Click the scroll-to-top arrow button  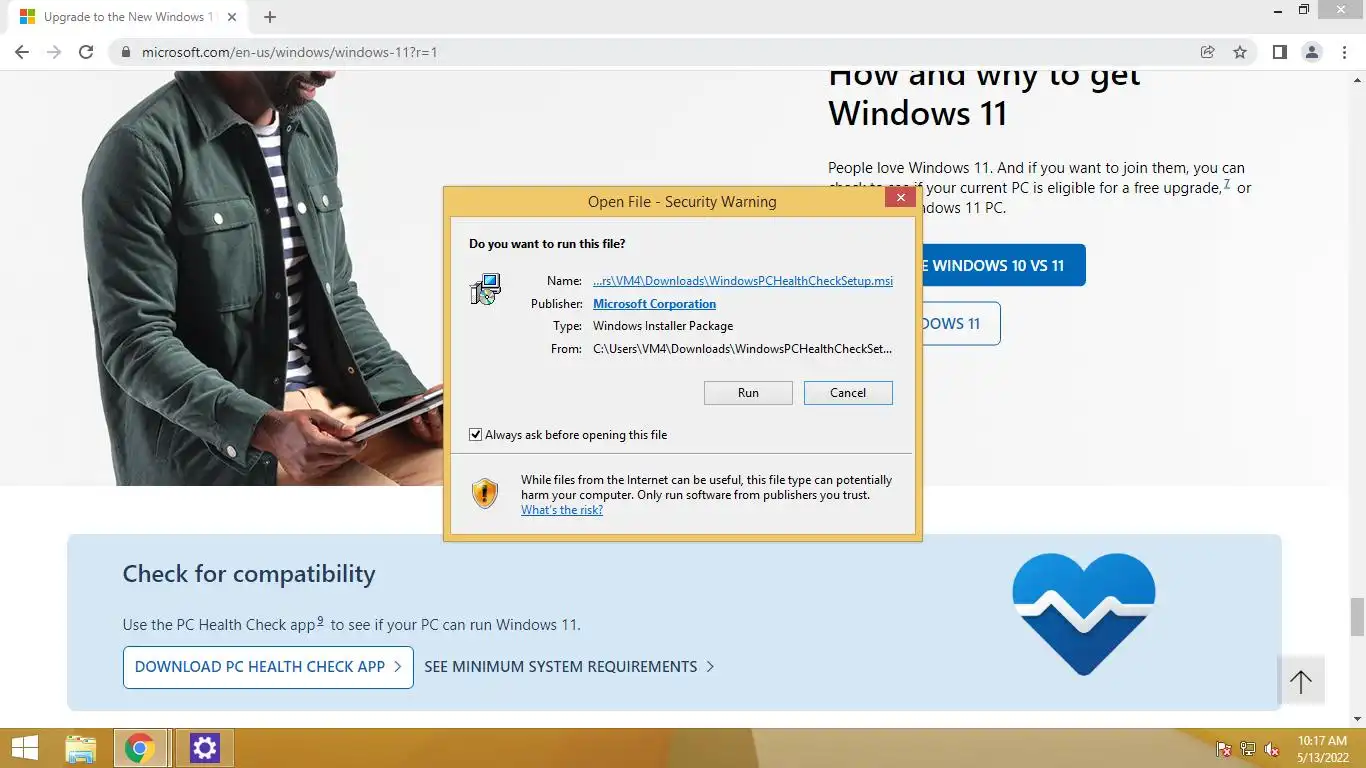coord(1301,682)
